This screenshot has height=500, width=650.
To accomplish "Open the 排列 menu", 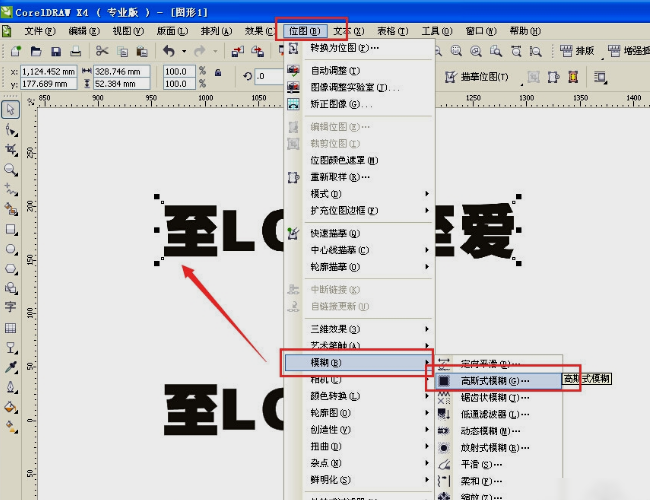I will 216,31.
